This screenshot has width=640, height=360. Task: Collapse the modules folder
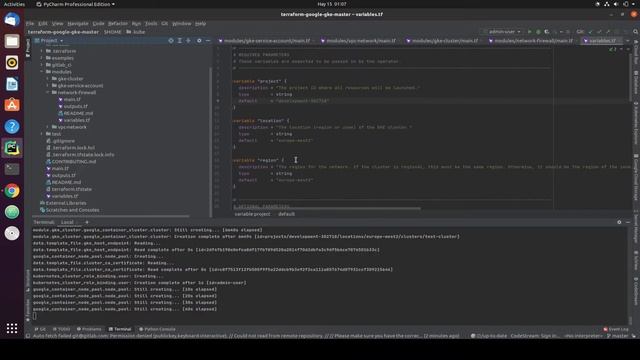[42, 72]
